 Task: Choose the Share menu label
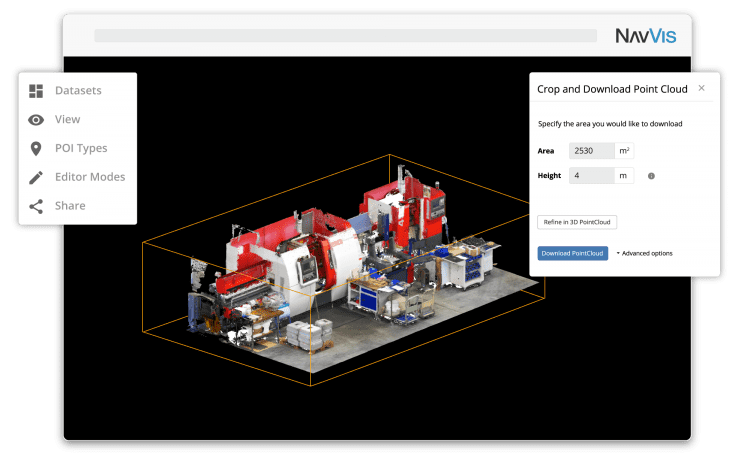click(70, 206)
